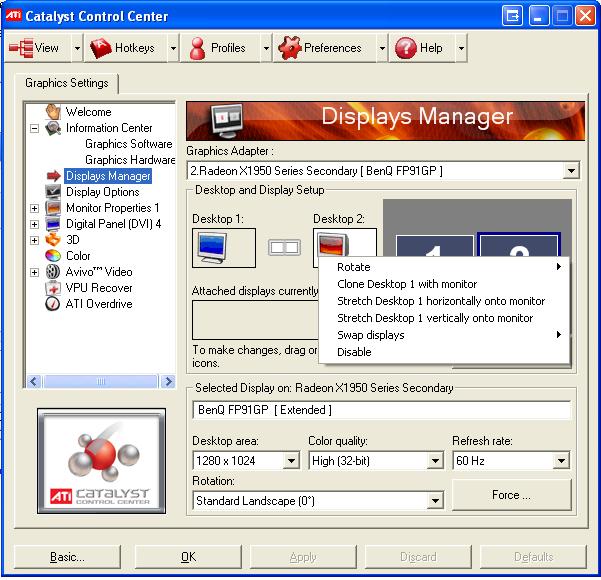This screenshot has height=580, width=601.
Task: Open the Color quality dropdown
Action: point(435,461)
